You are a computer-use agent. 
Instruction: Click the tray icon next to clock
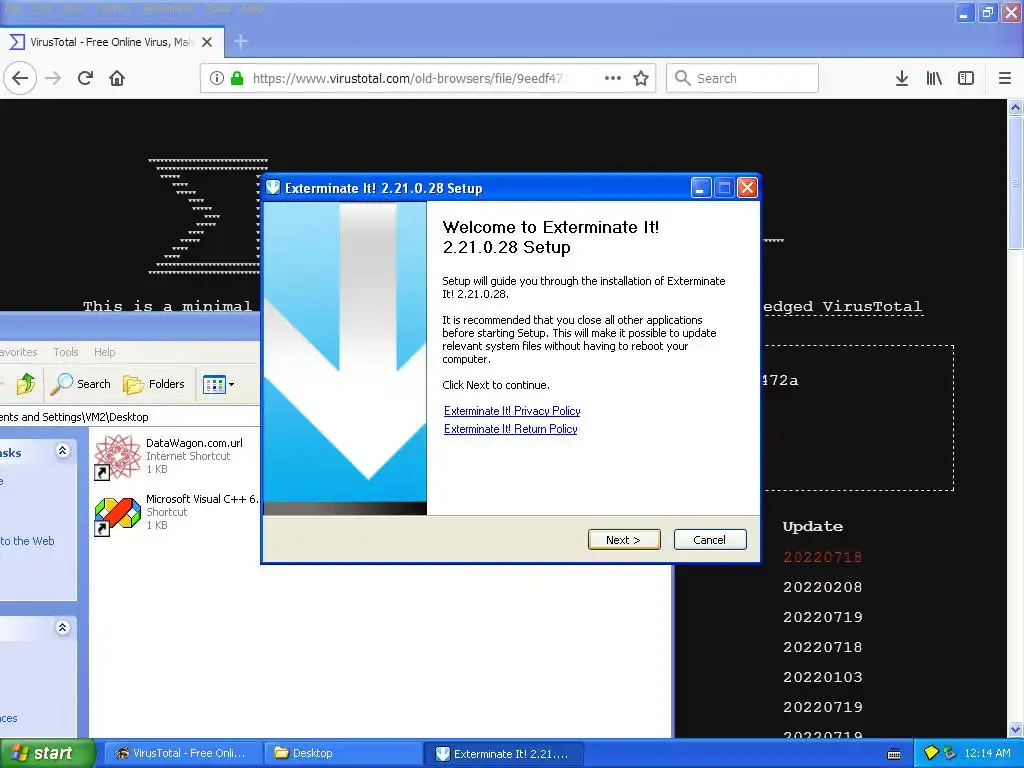coord(950,753)
